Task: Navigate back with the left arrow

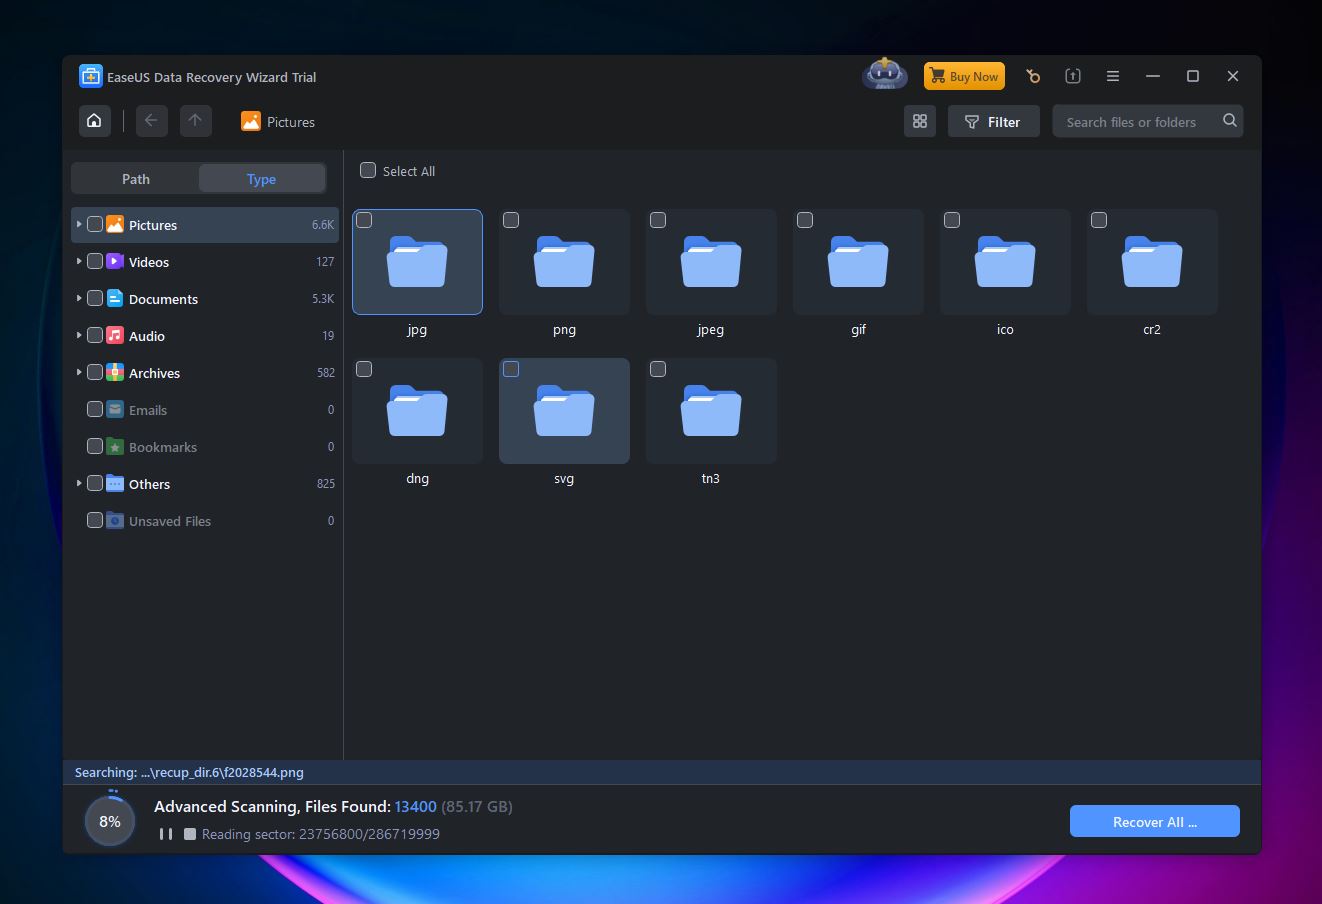Action: pos(151,121)
